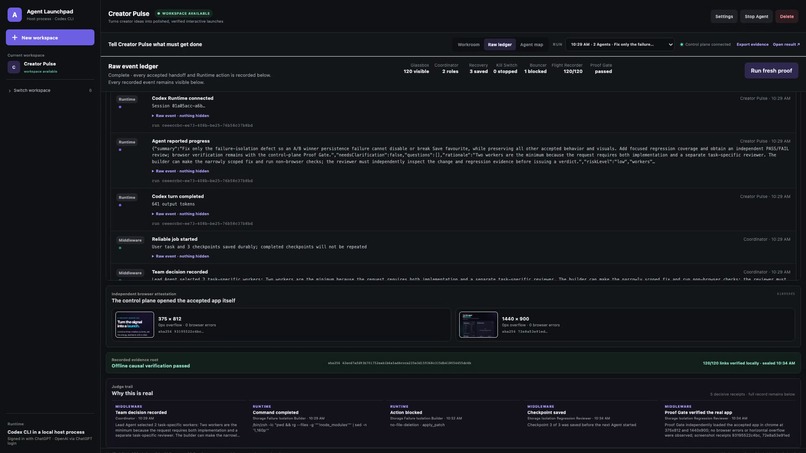This screenshot has height=453, width=806.
Task: Delete the Creator Pulse workspace
Action: pos(786,16)
